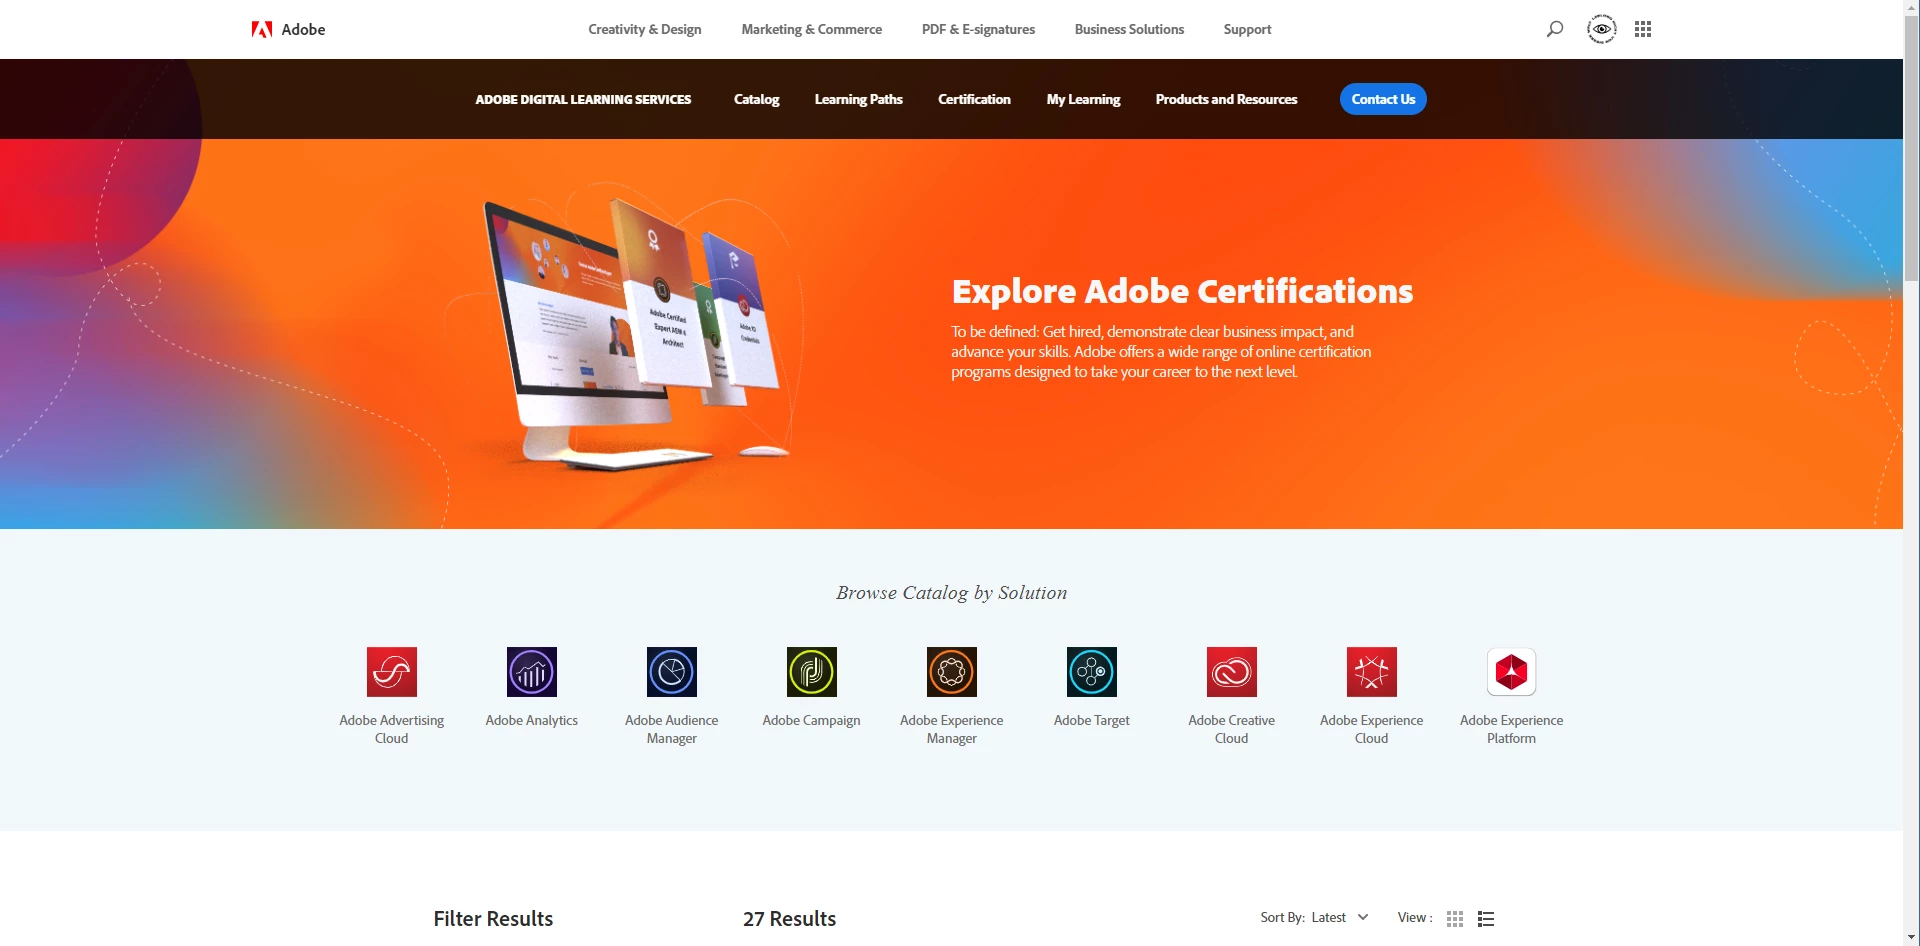1920x946 pixels.
Task: Switch to list view icon
Action: point(1486,919)
